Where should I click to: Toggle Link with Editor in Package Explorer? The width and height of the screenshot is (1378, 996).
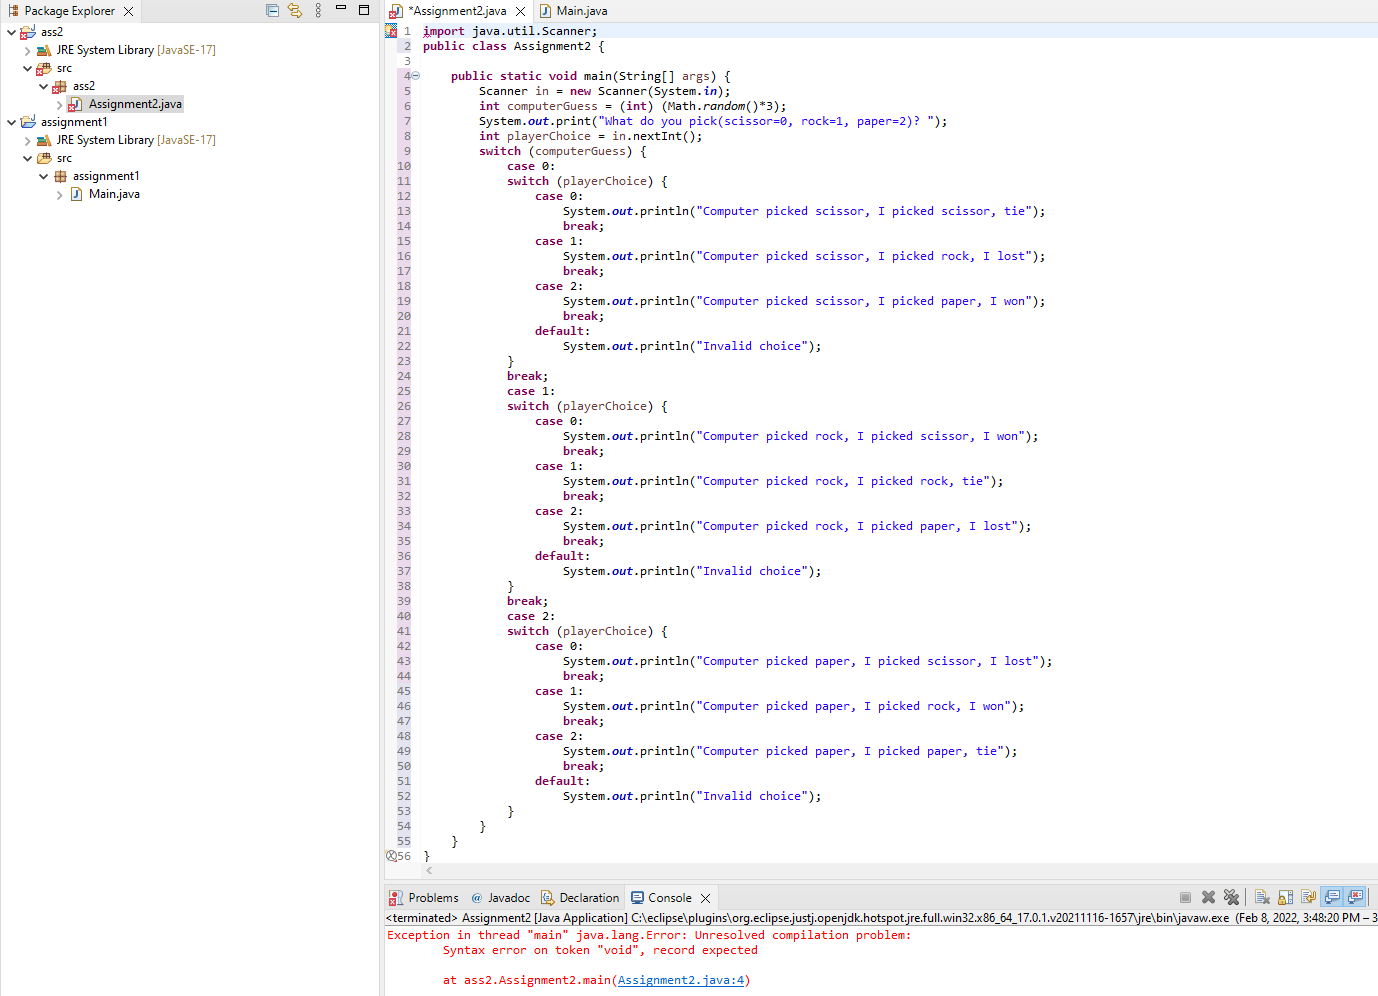click(295, 10)
